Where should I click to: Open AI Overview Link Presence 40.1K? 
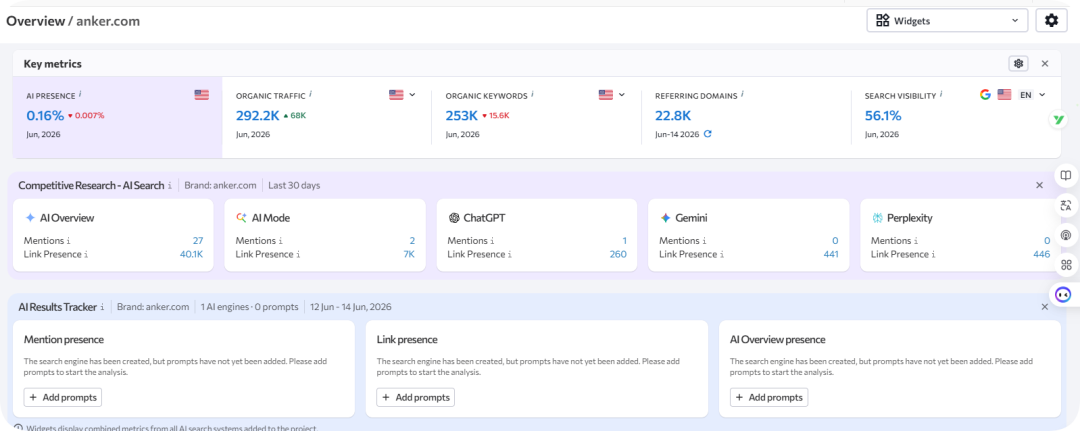tap(191, 255)
